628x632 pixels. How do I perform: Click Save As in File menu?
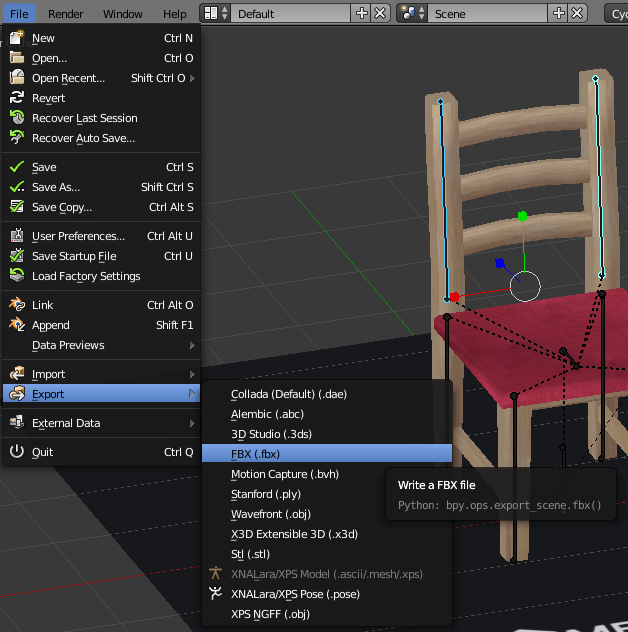pyautogui.click(x=56, y=187)
